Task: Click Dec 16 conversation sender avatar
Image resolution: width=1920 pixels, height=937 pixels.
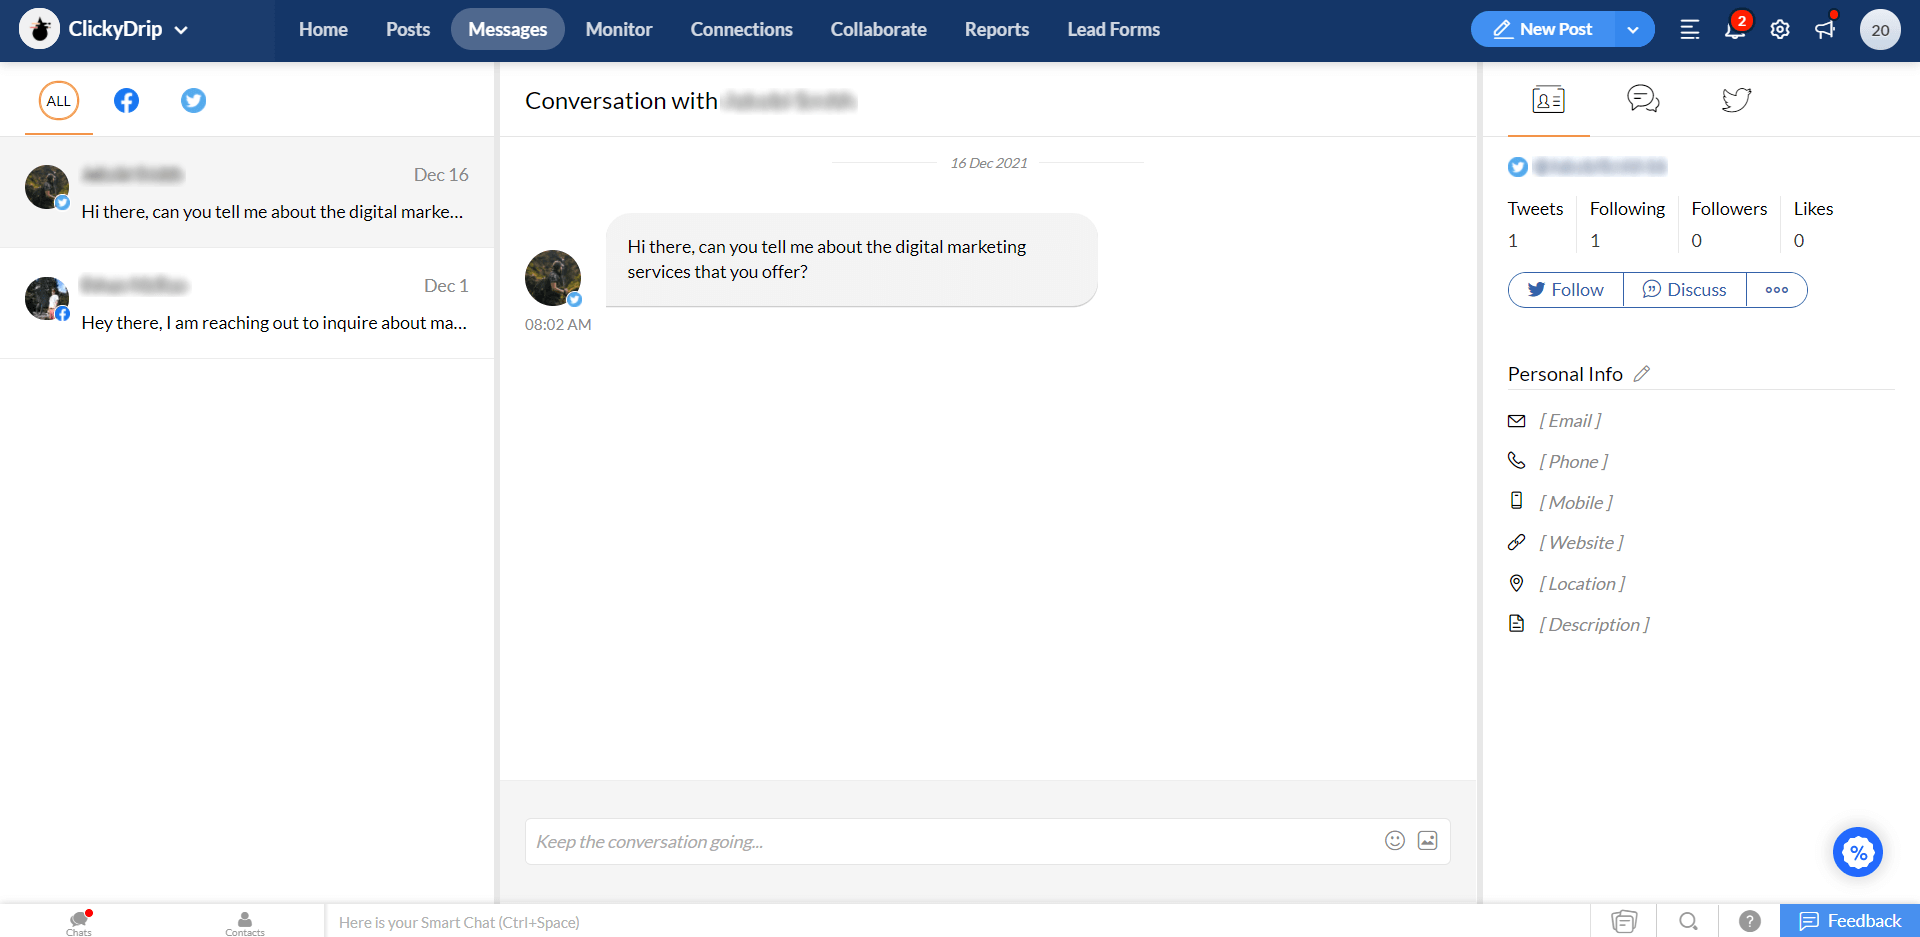Action: click(x=47, y=187)
